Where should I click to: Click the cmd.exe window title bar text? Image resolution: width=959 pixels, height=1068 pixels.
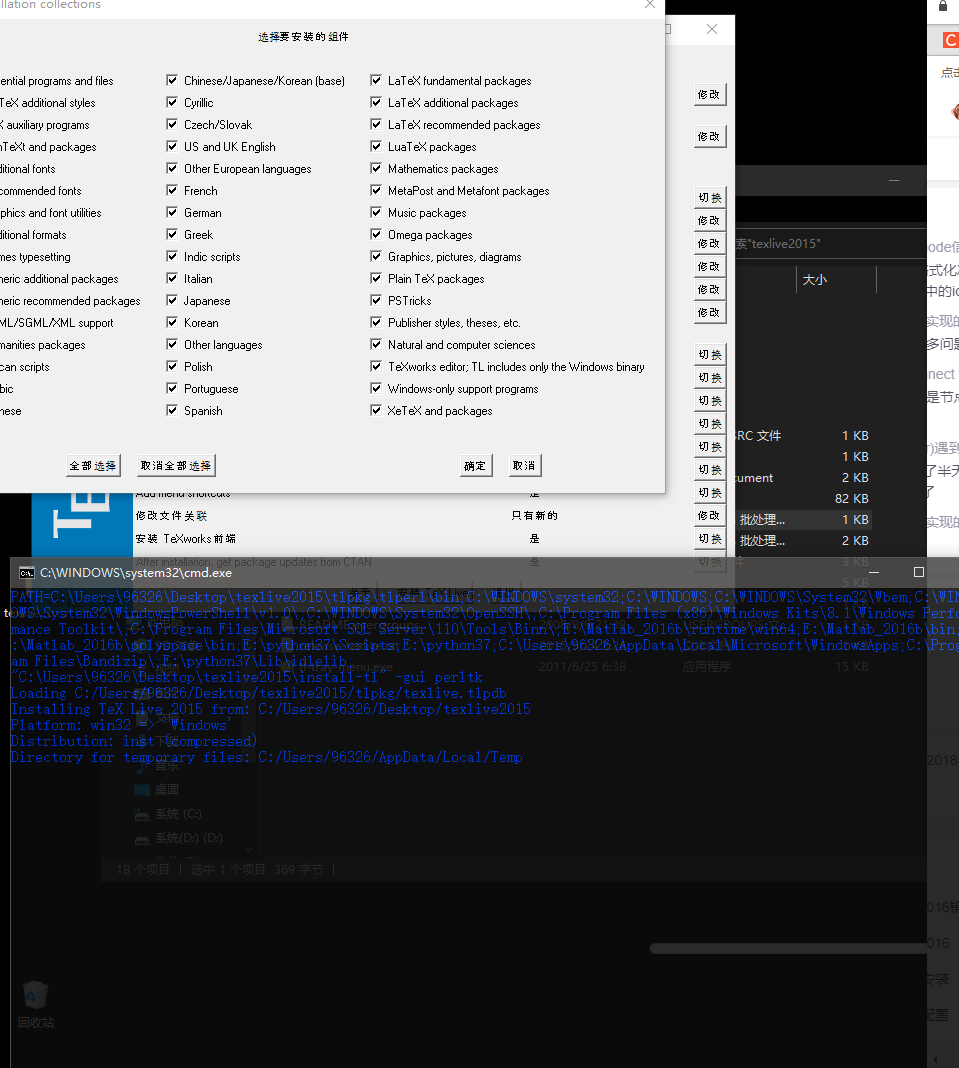coord(136,573)
